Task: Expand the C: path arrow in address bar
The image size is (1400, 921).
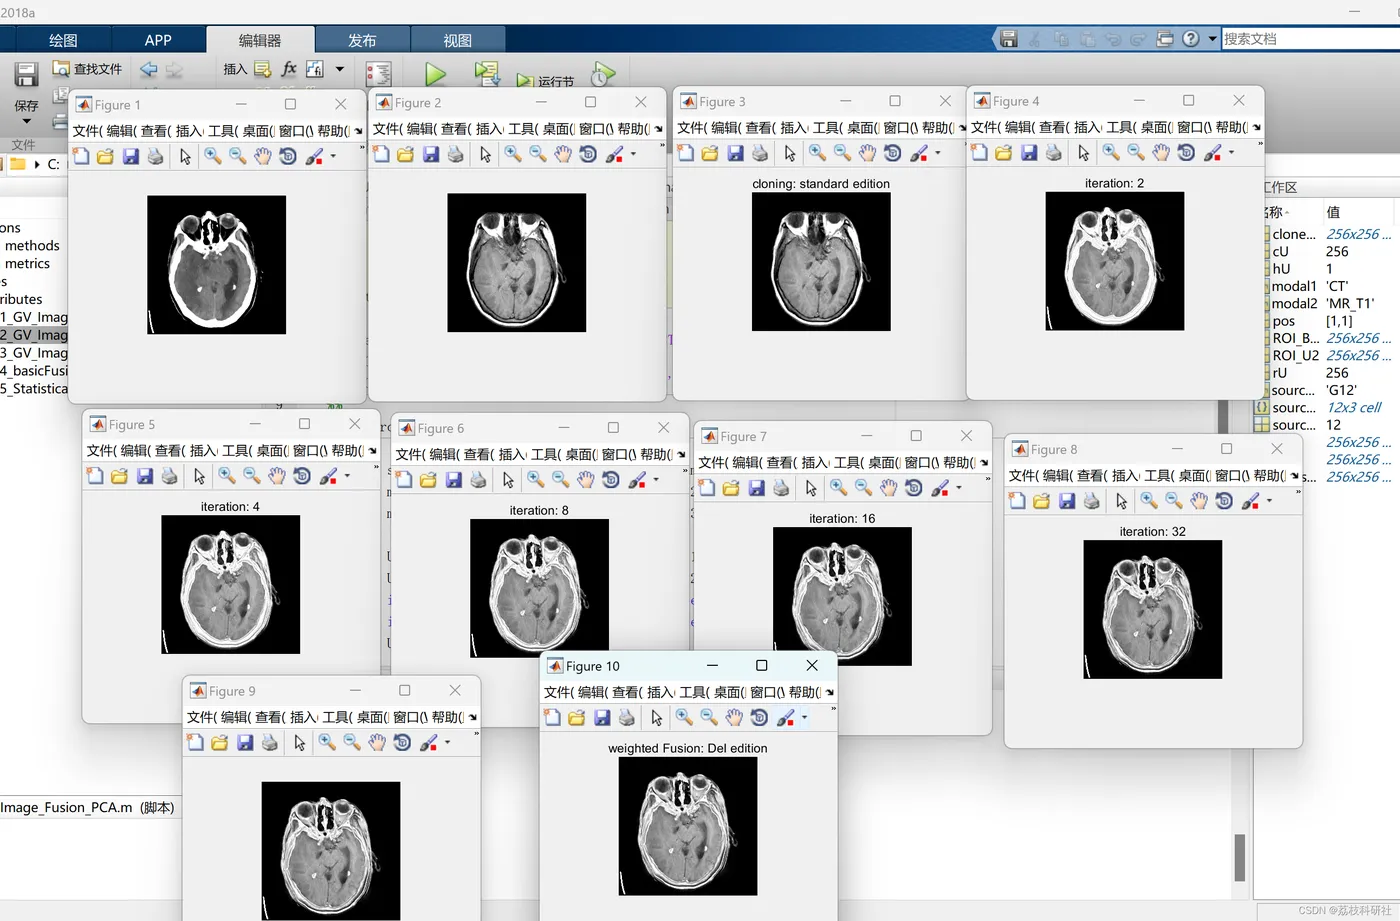Action: point(37,164)
